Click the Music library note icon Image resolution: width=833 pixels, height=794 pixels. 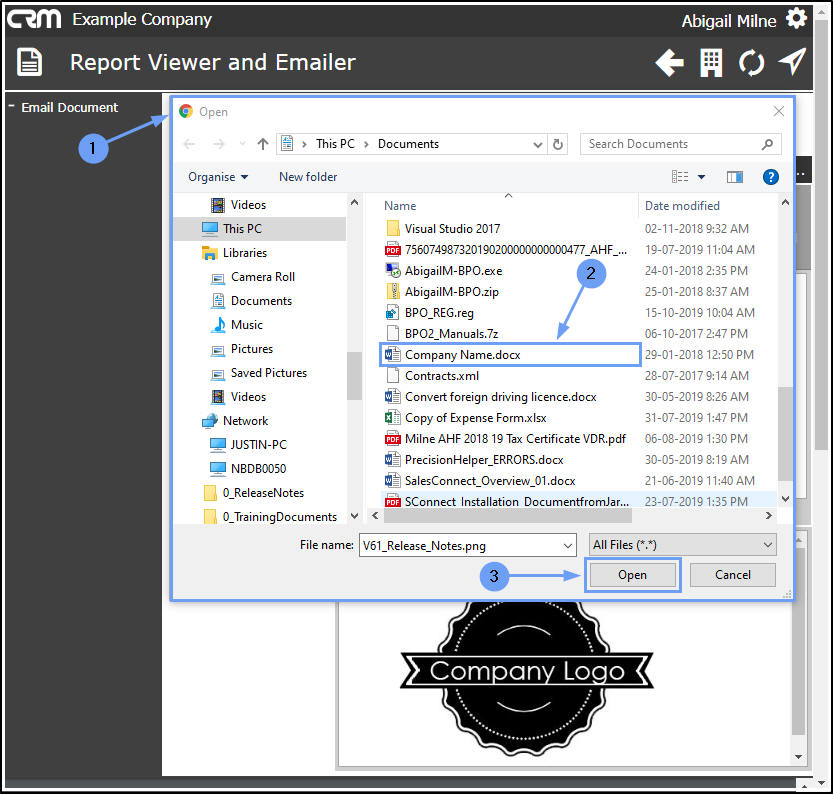click(218, 325)
